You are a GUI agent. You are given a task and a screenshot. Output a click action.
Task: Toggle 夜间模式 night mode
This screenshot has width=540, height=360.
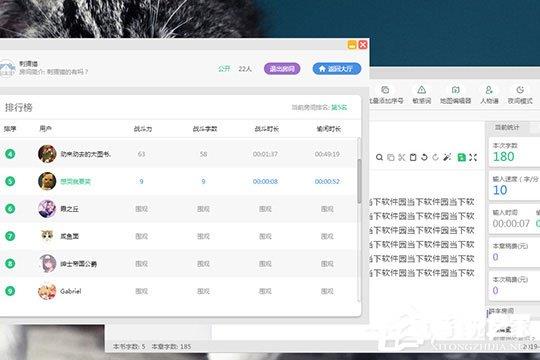coord(520,95)
